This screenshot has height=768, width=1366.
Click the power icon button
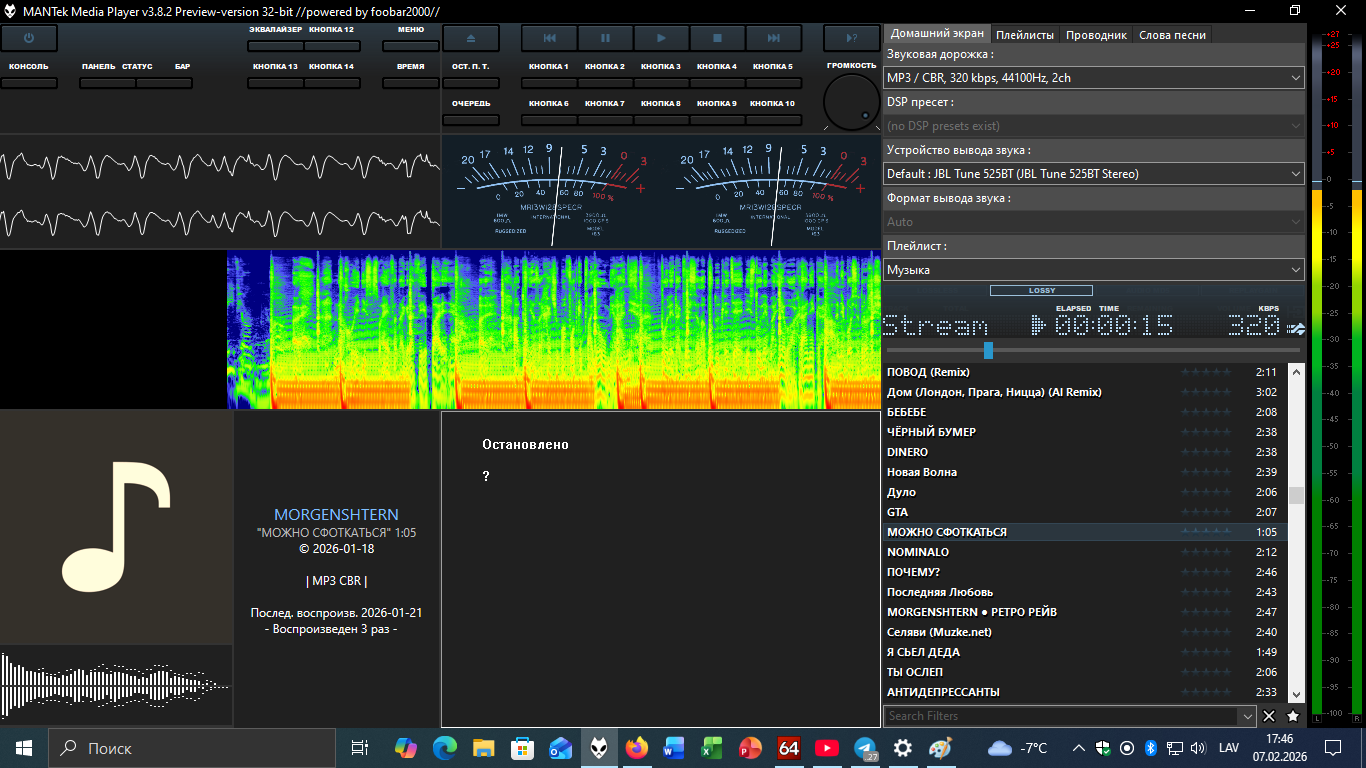[x=29, y=38]
